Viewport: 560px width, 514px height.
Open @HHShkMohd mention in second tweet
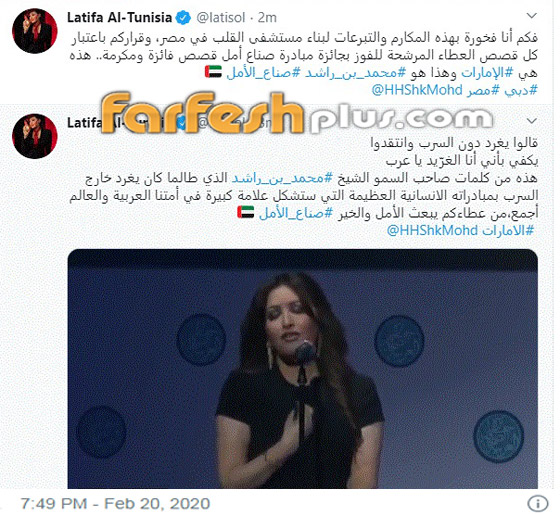tap(432, 230)
